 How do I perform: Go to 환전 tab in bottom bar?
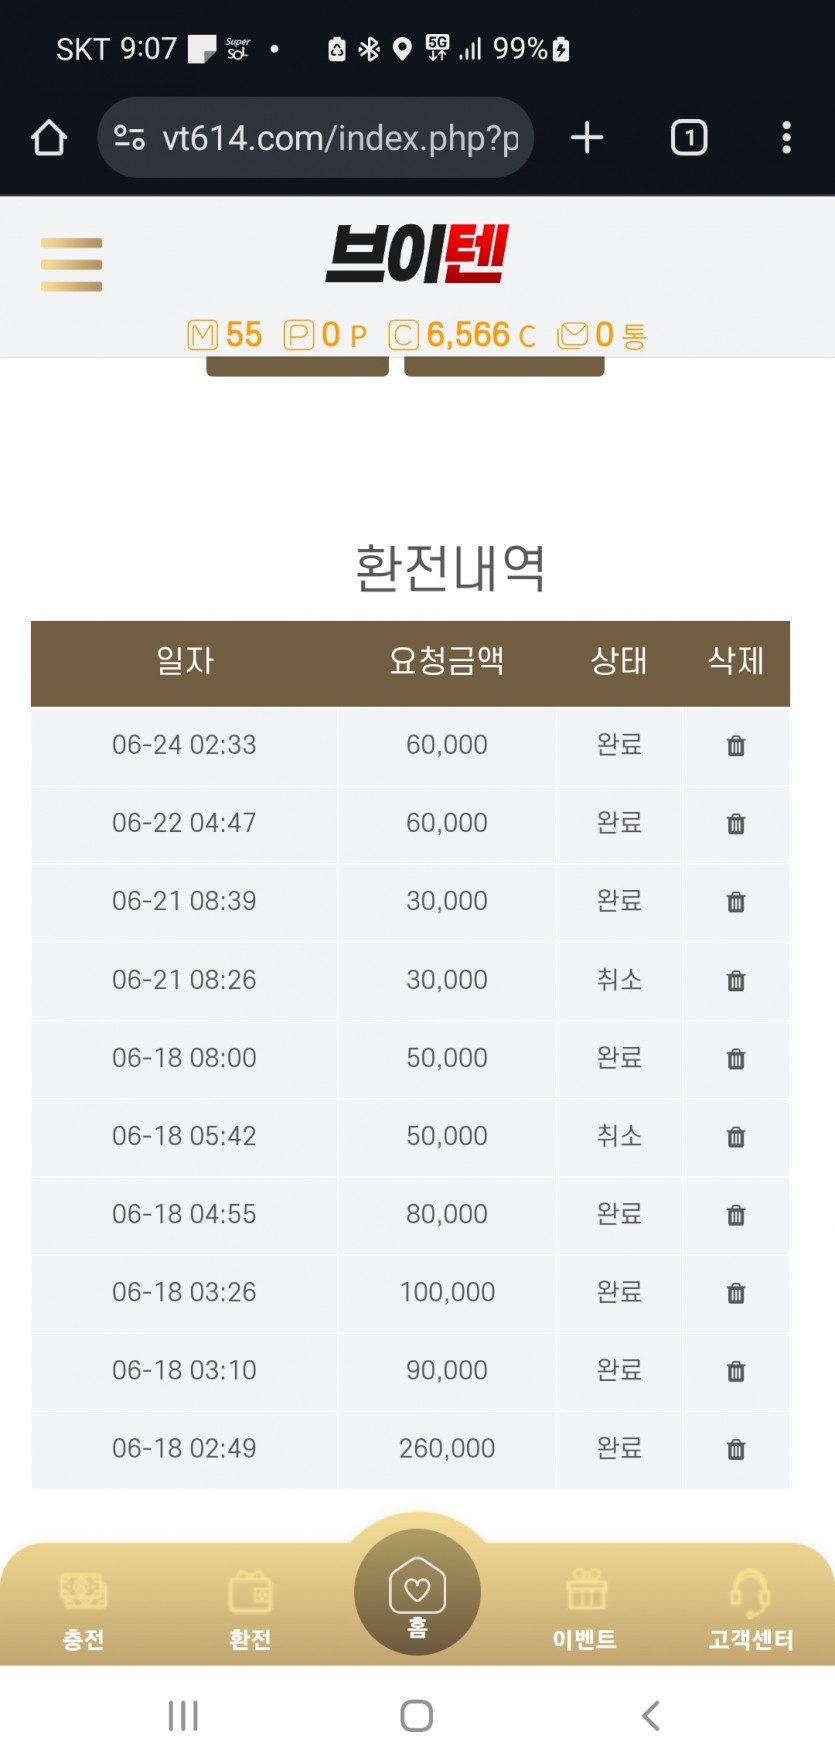(250, 1609)
